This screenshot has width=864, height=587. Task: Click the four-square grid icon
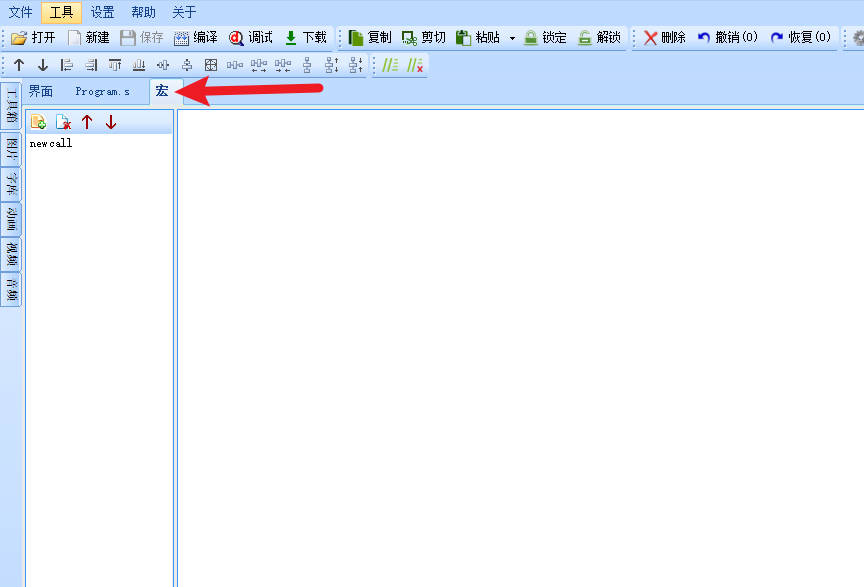coord(210,65)
